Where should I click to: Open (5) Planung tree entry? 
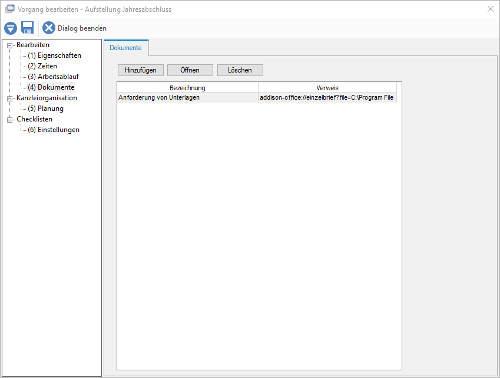coord(45,109)
